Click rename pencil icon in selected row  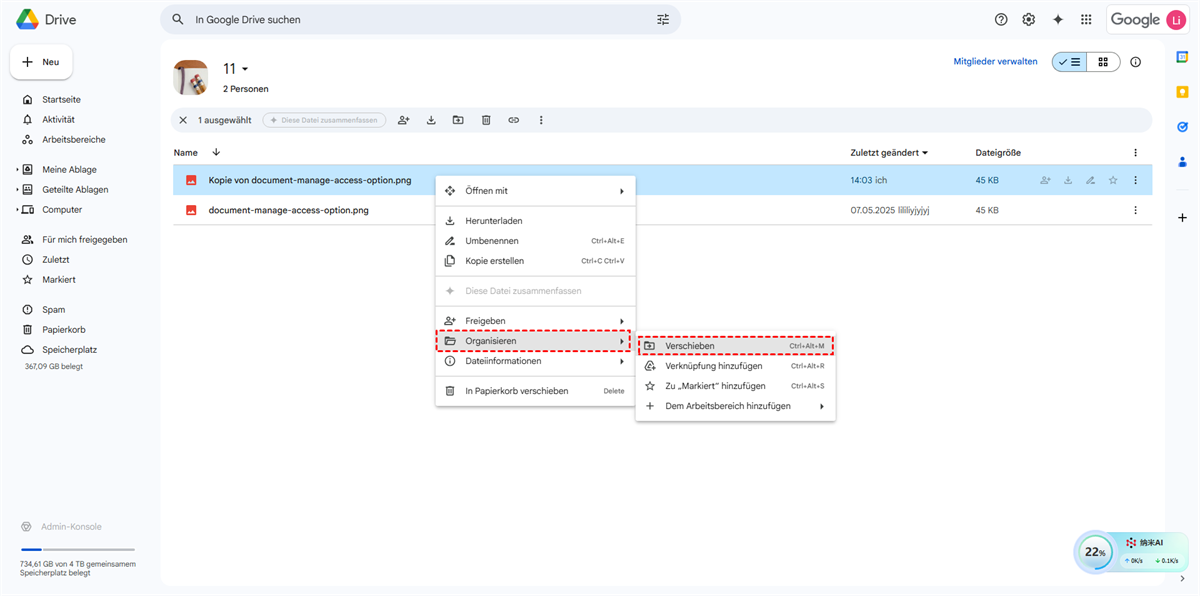(x=1090, y=180)
